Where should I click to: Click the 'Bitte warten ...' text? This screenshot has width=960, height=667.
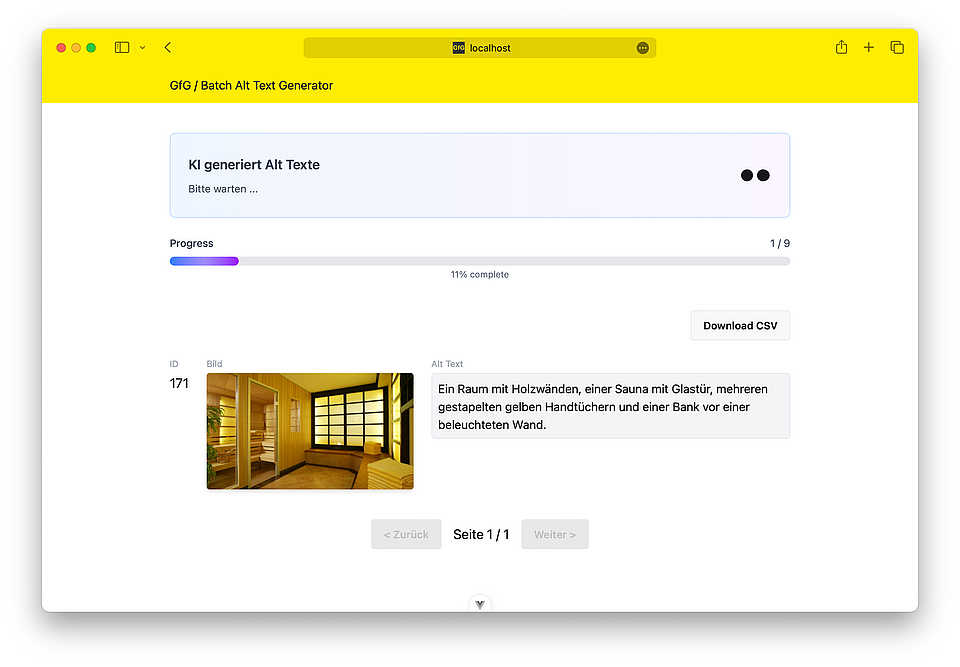[x=223, y=189]
